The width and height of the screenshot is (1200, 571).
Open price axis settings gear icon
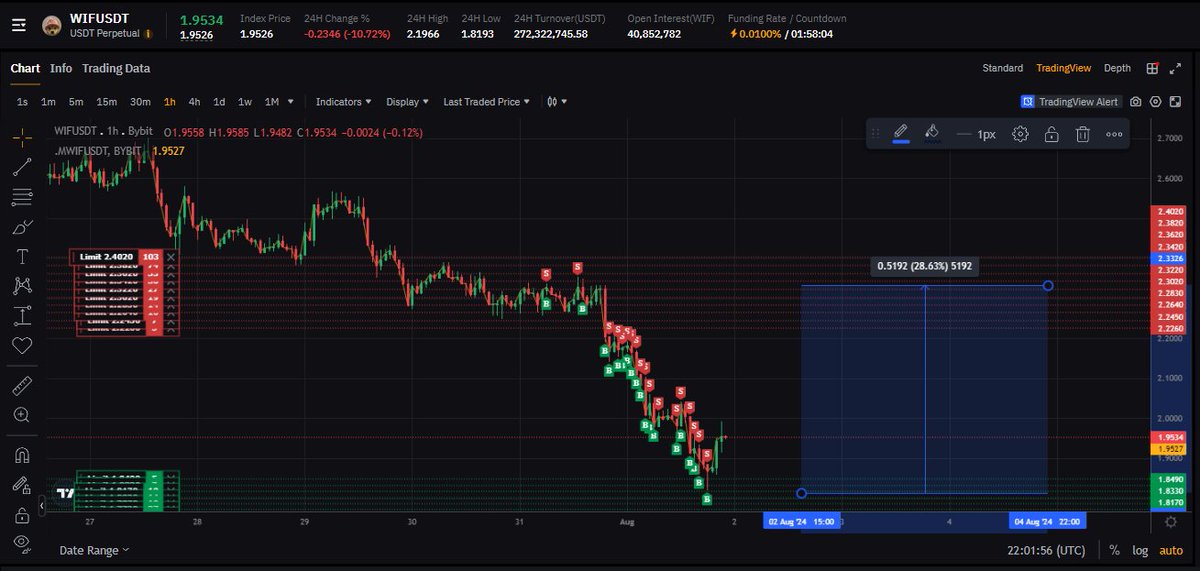(x=1171, y=521)
